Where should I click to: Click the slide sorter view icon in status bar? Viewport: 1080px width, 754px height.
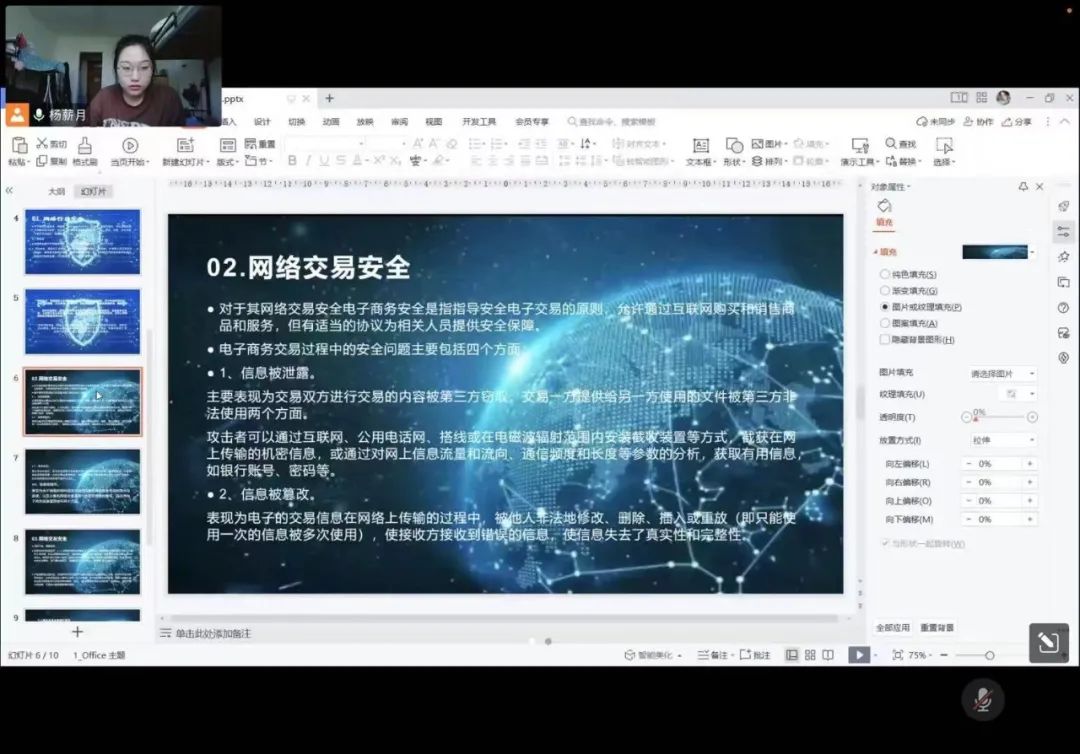[x=810, y=655]
